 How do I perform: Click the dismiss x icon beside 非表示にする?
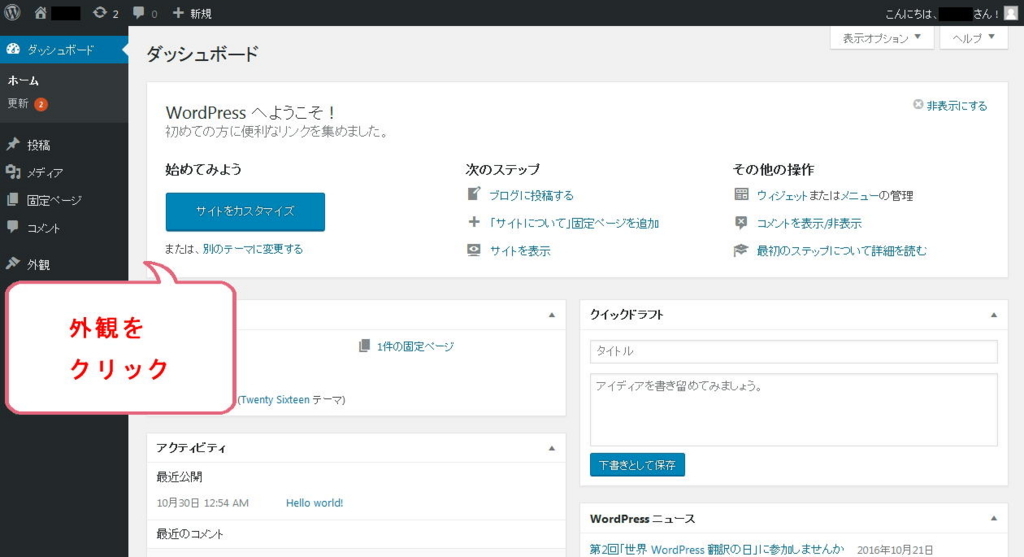pos(918,104)
